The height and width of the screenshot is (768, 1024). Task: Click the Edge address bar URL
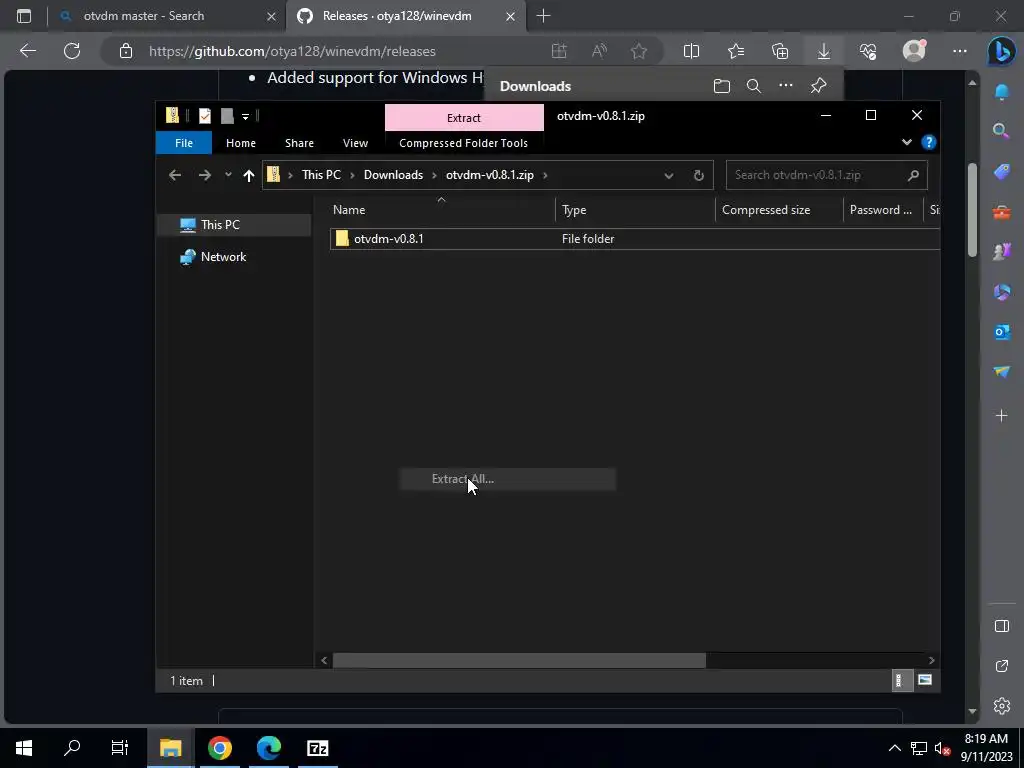click(x=293, y=51)
